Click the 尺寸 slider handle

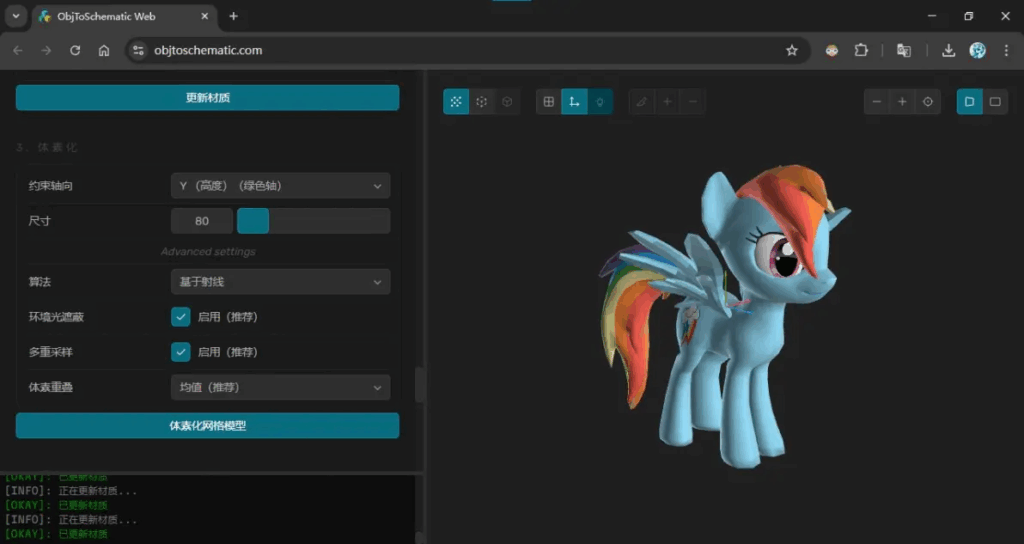tap(253, 221)
